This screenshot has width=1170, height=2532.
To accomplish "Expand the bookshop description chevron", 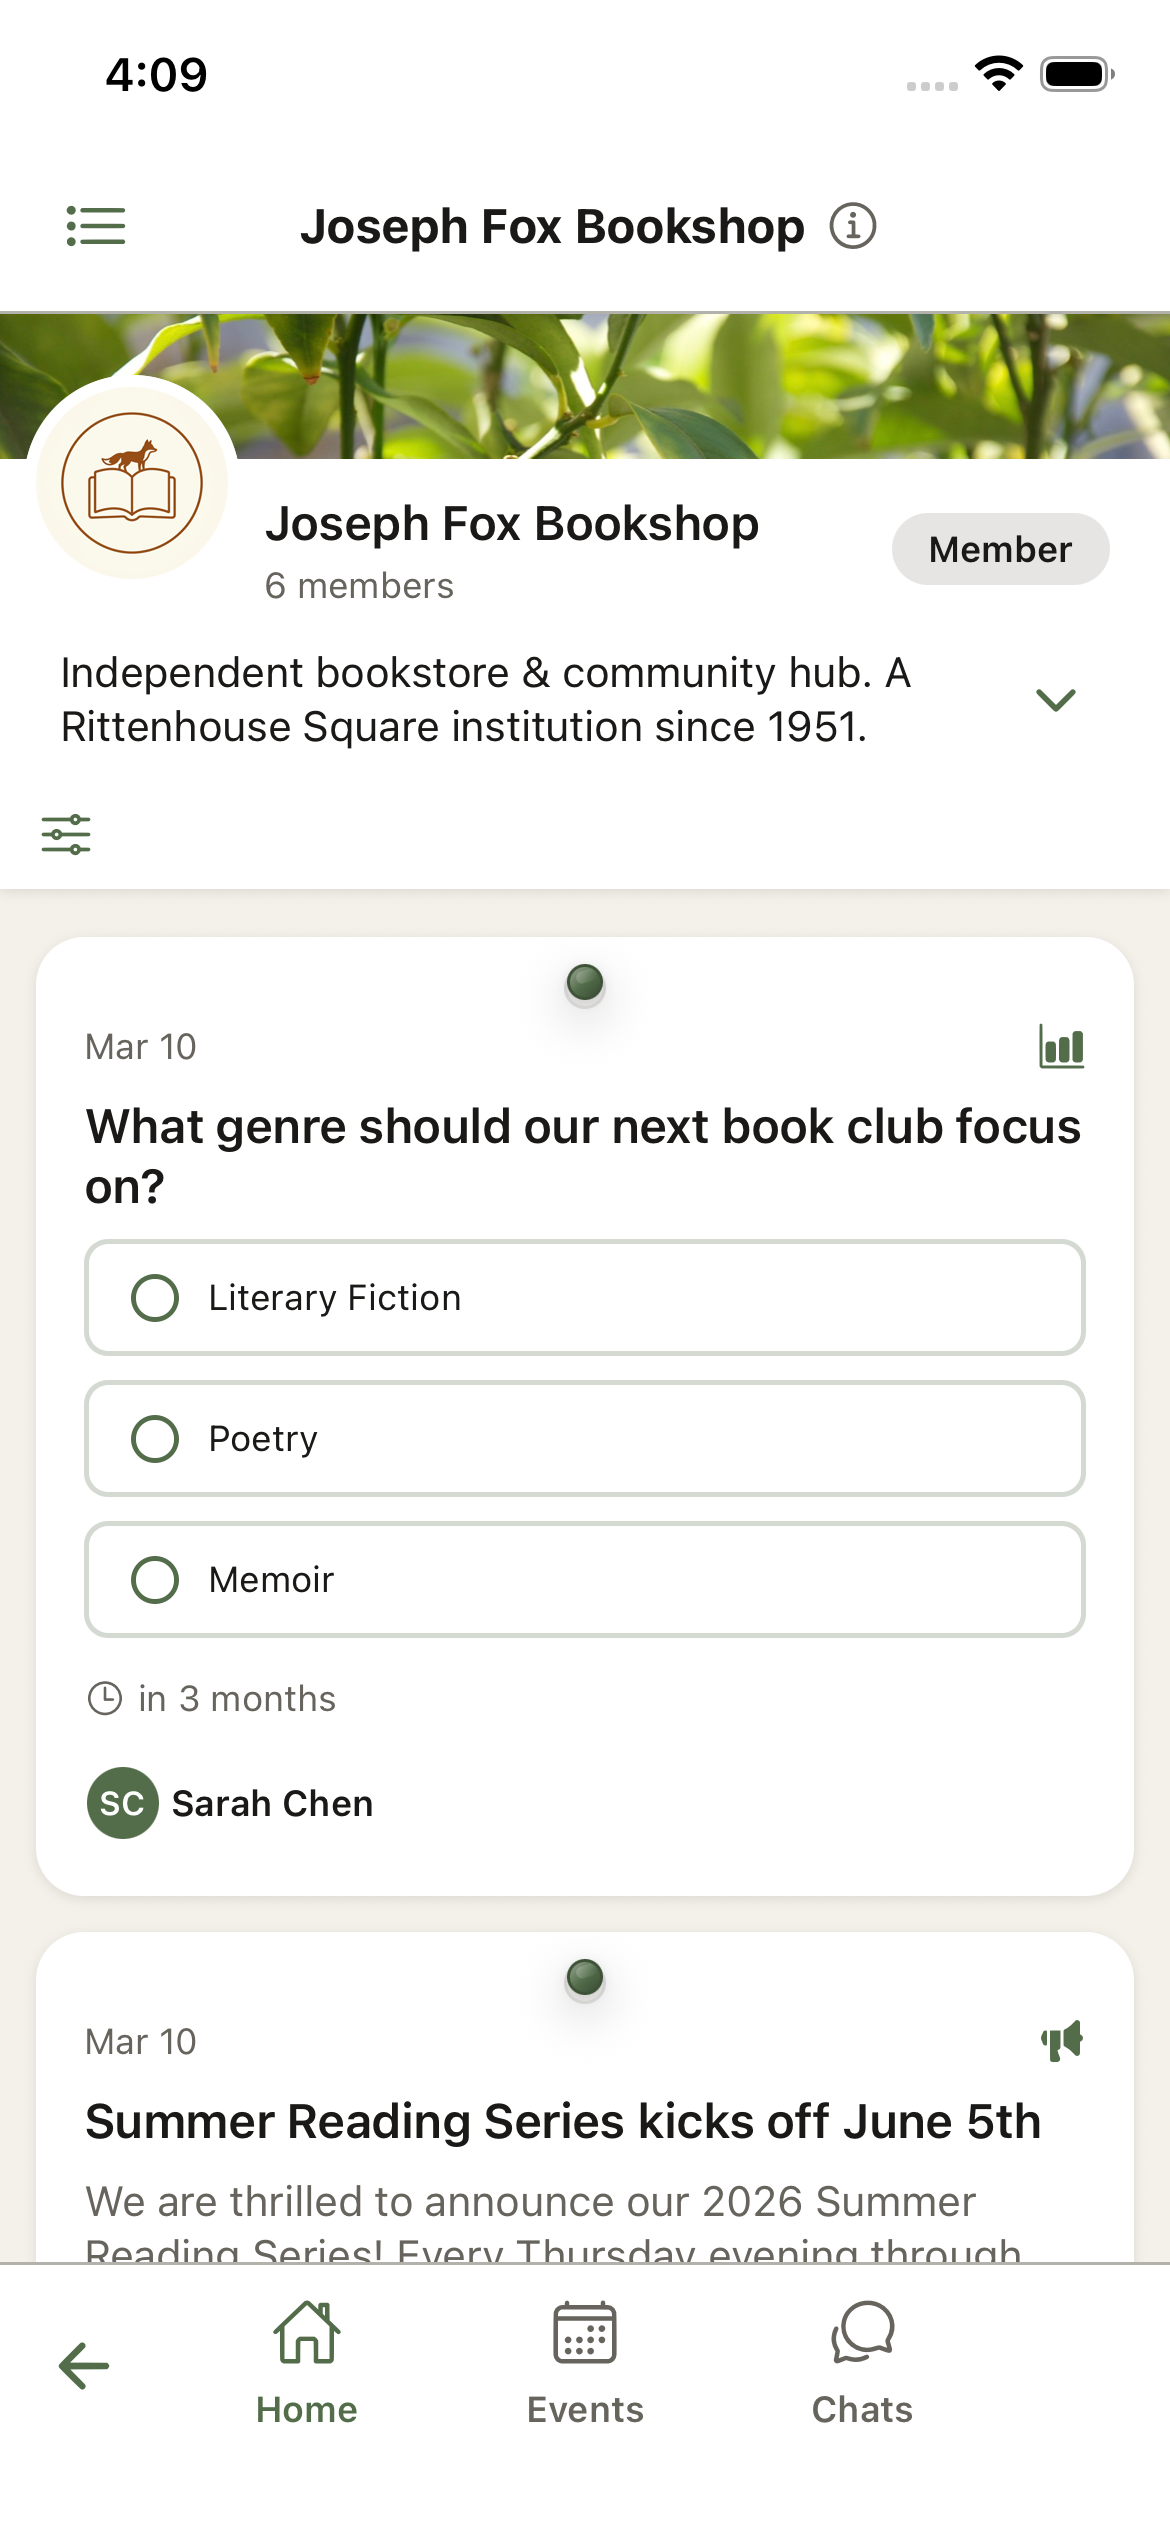I will point(1056,700).
